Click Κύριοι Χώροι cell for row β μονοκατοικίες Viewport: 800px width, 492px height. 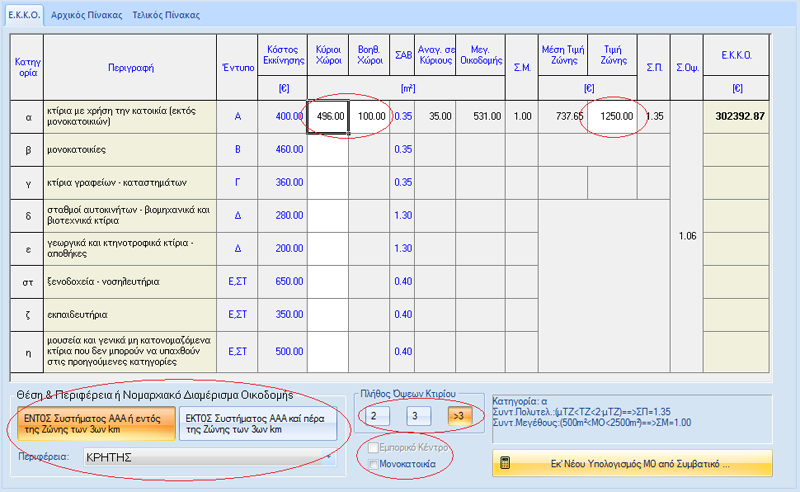click(x=328, y=150)
